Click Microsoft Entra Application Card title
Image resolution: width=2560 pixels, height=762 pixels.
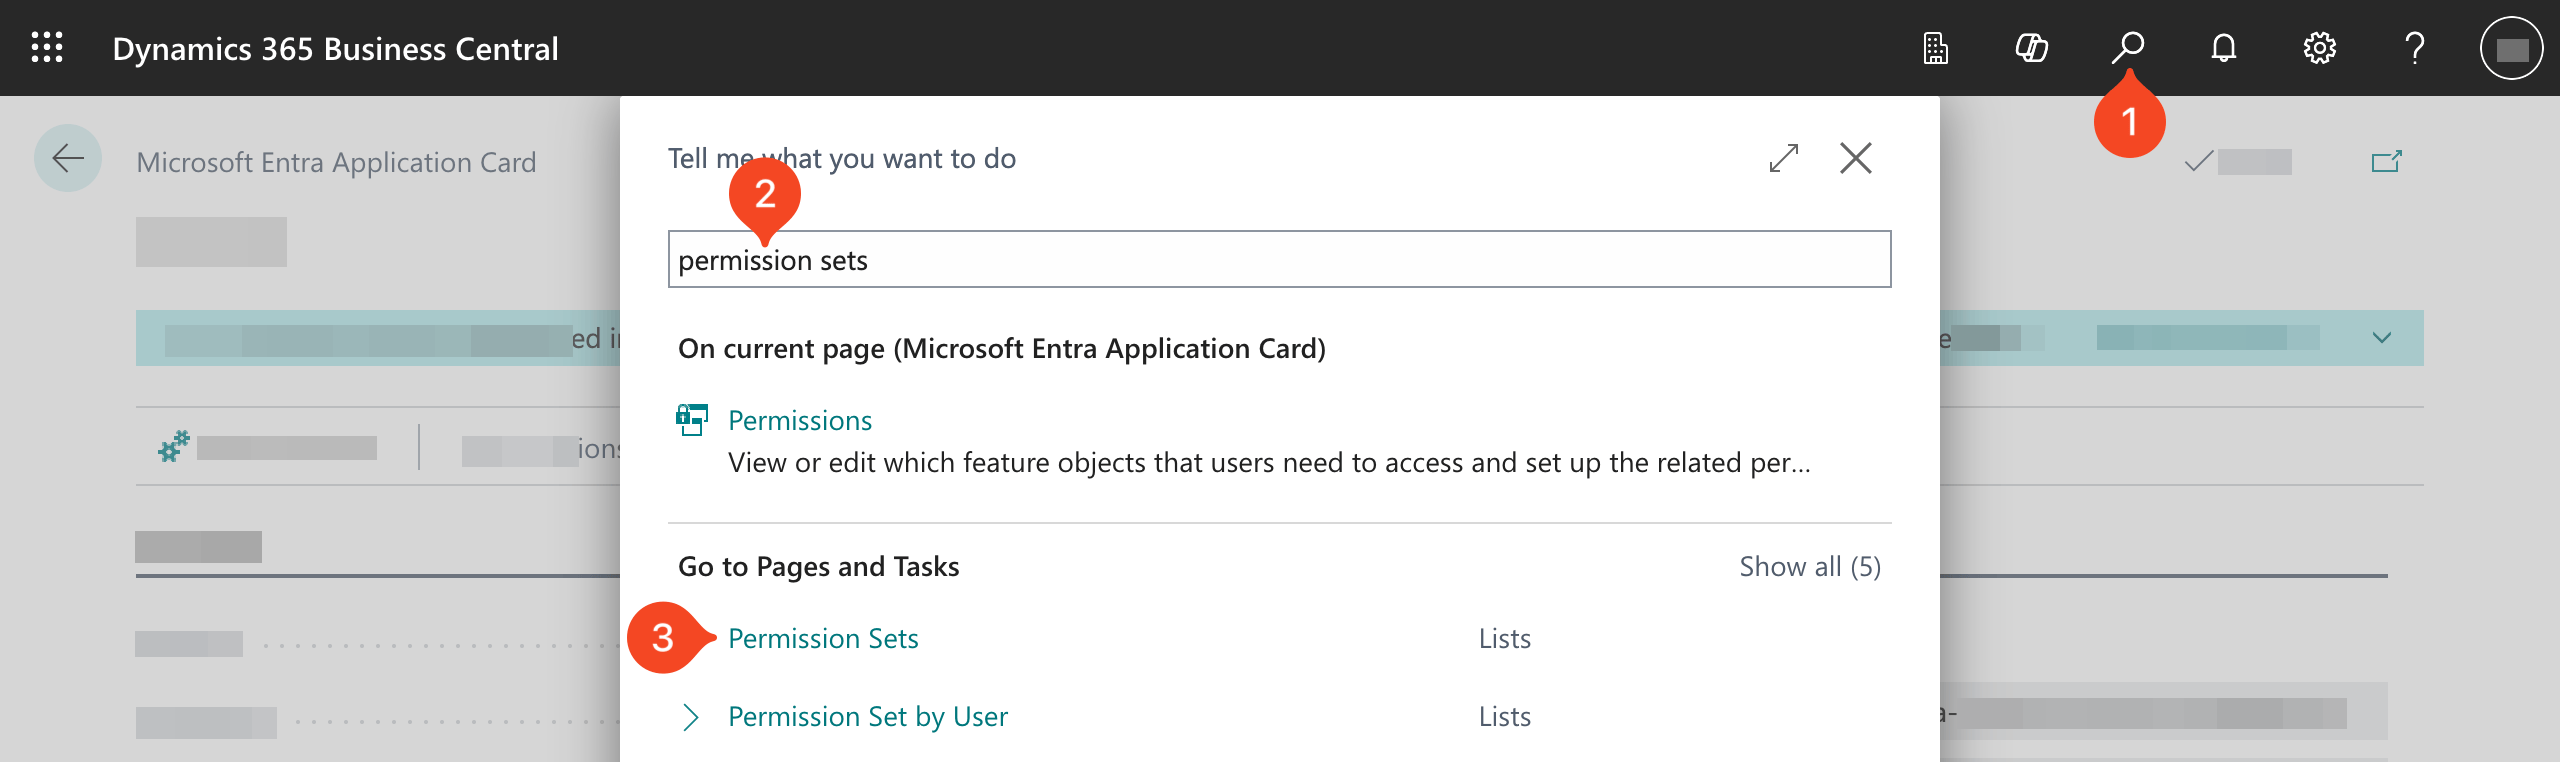pos(336,162)
